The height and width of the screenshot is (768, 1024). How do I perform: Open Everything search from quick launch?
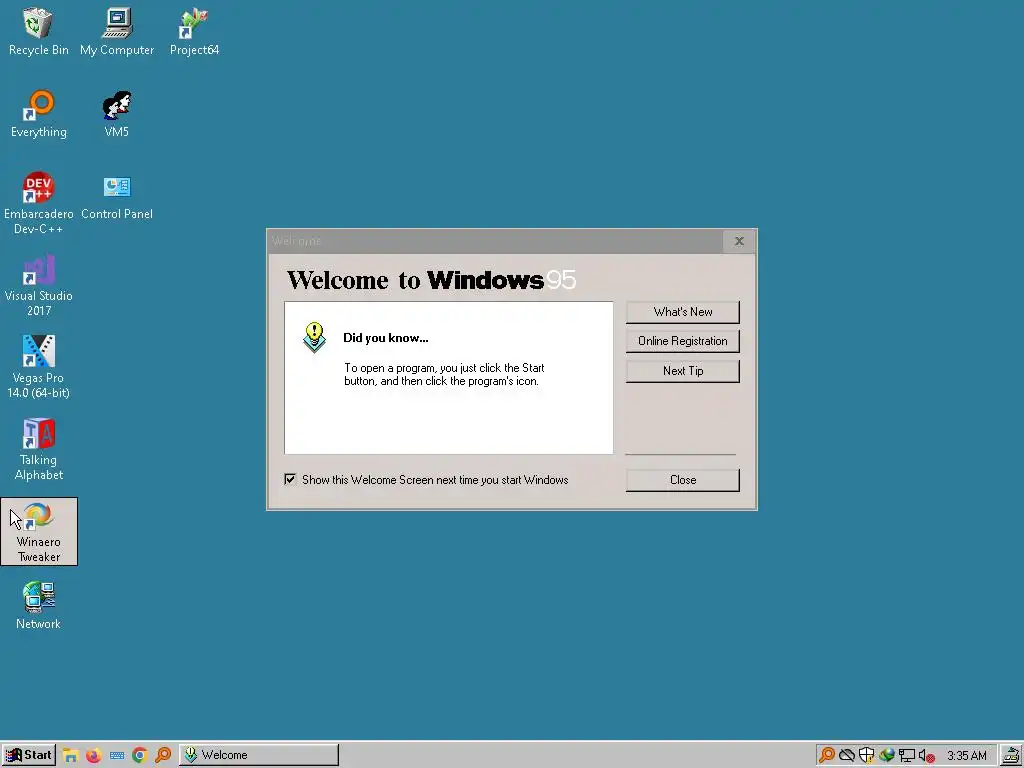(163, 755)
